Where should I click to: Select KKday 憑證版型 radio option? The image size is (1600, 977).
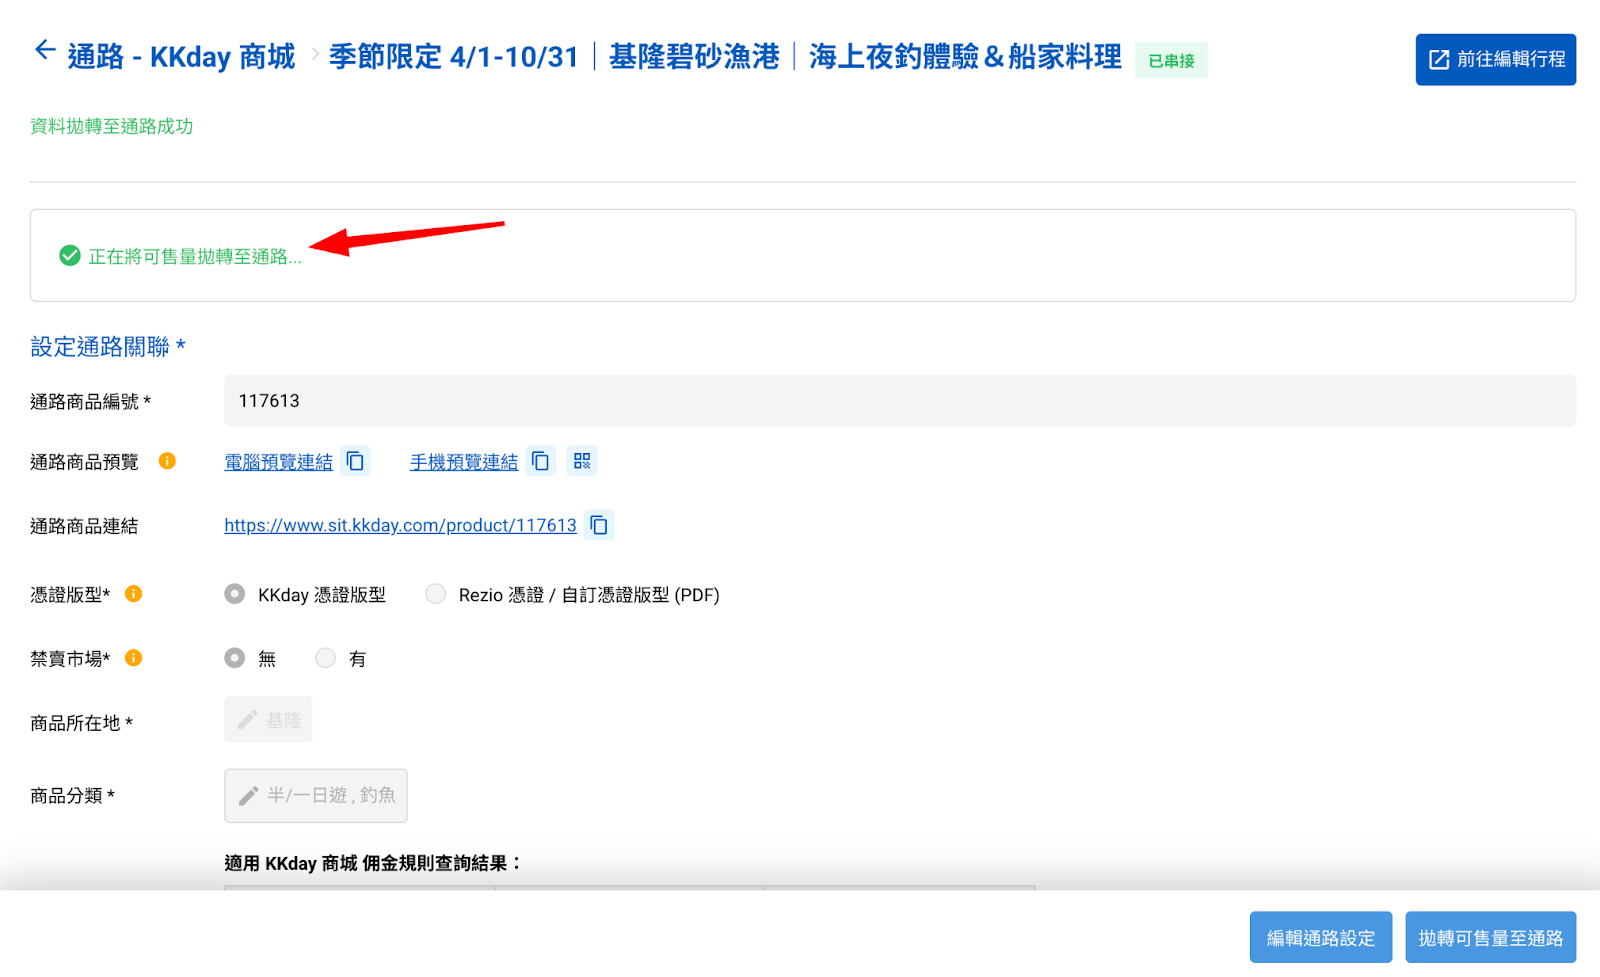235,594
